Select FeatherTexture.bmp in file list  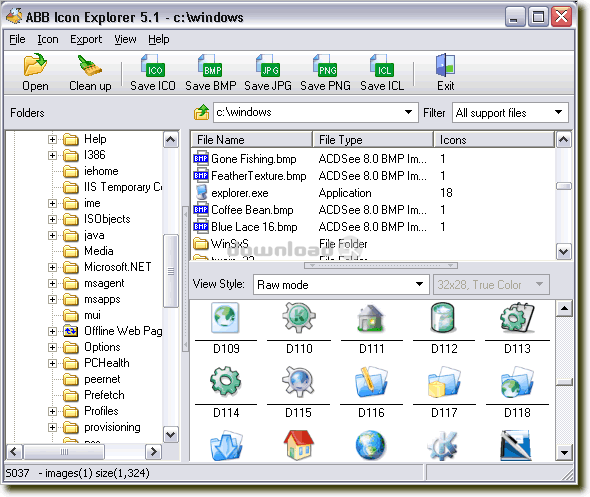click(259, 176)
